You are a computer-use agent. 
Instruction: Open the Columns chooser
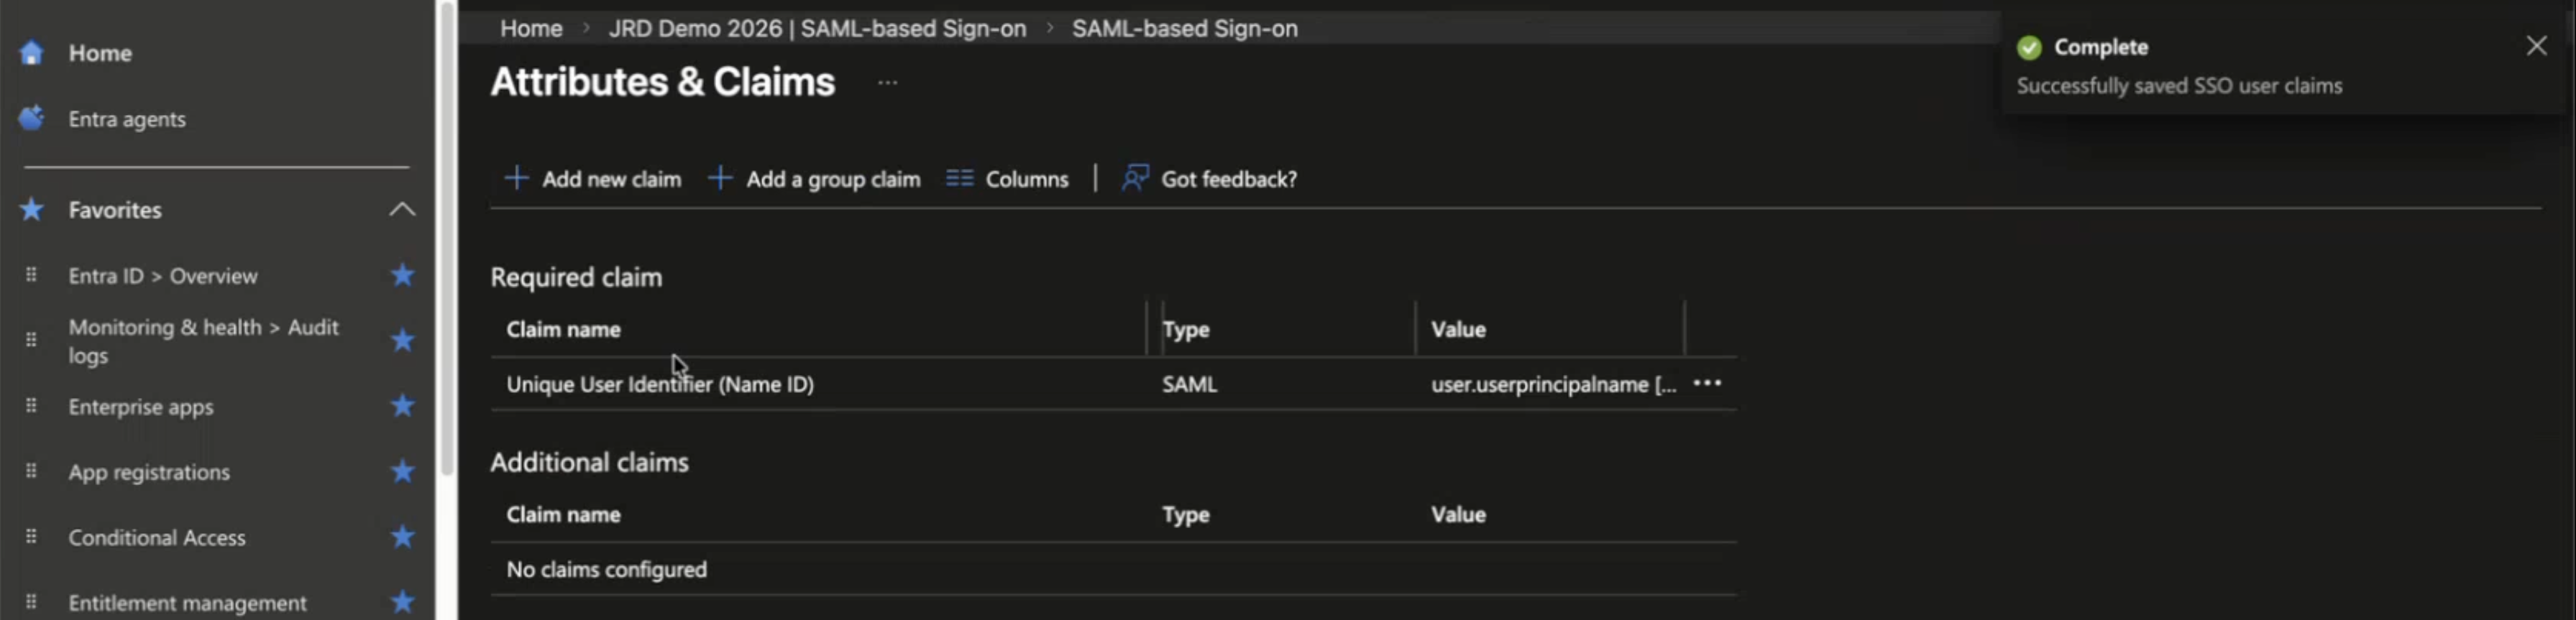[1007, 179]
